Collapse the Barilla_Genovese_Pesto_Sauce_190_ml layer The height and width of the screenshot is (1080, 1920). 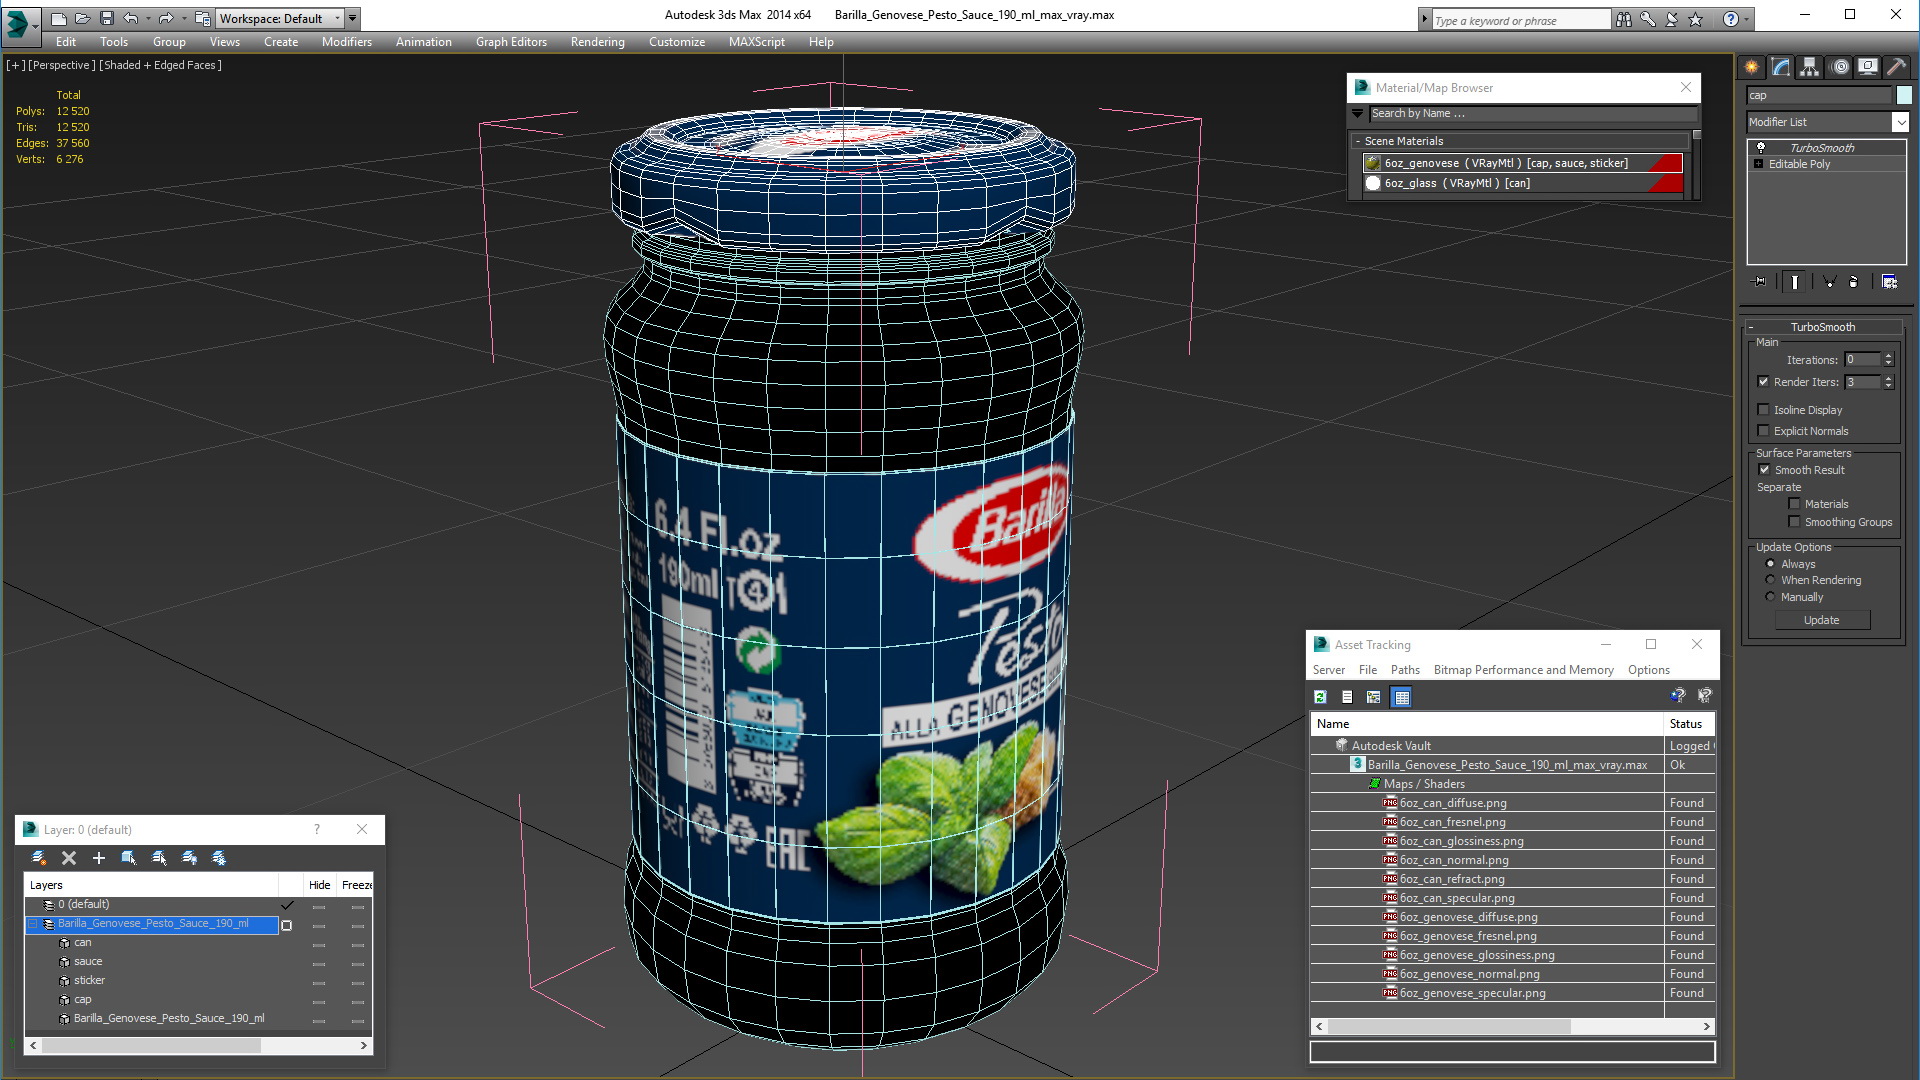pyautogui.click(x=33, y=924)
